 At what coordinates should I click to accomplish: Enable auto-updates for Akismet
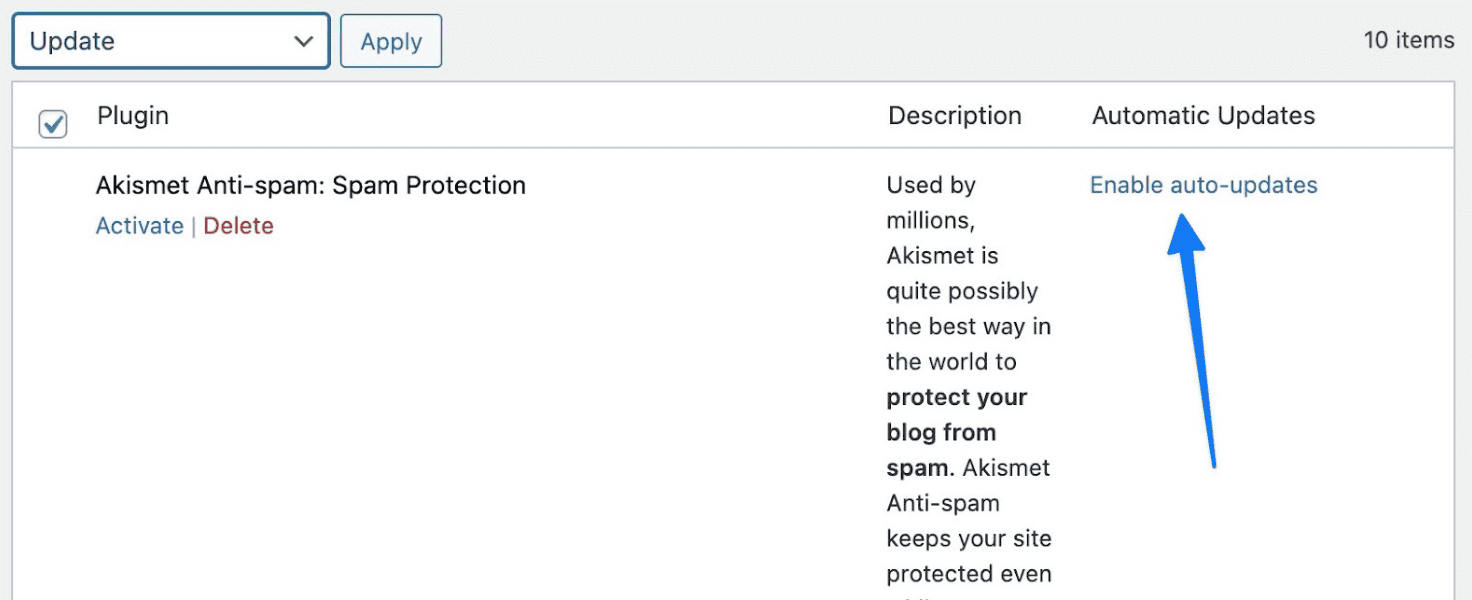pyautogui.click(x=1203, y=186)
